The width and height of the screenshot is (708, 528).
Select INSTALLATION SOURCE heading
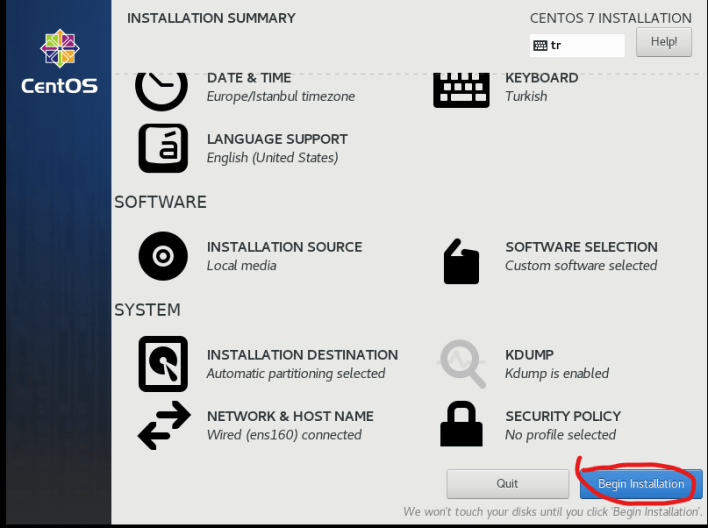click(284, 247)
